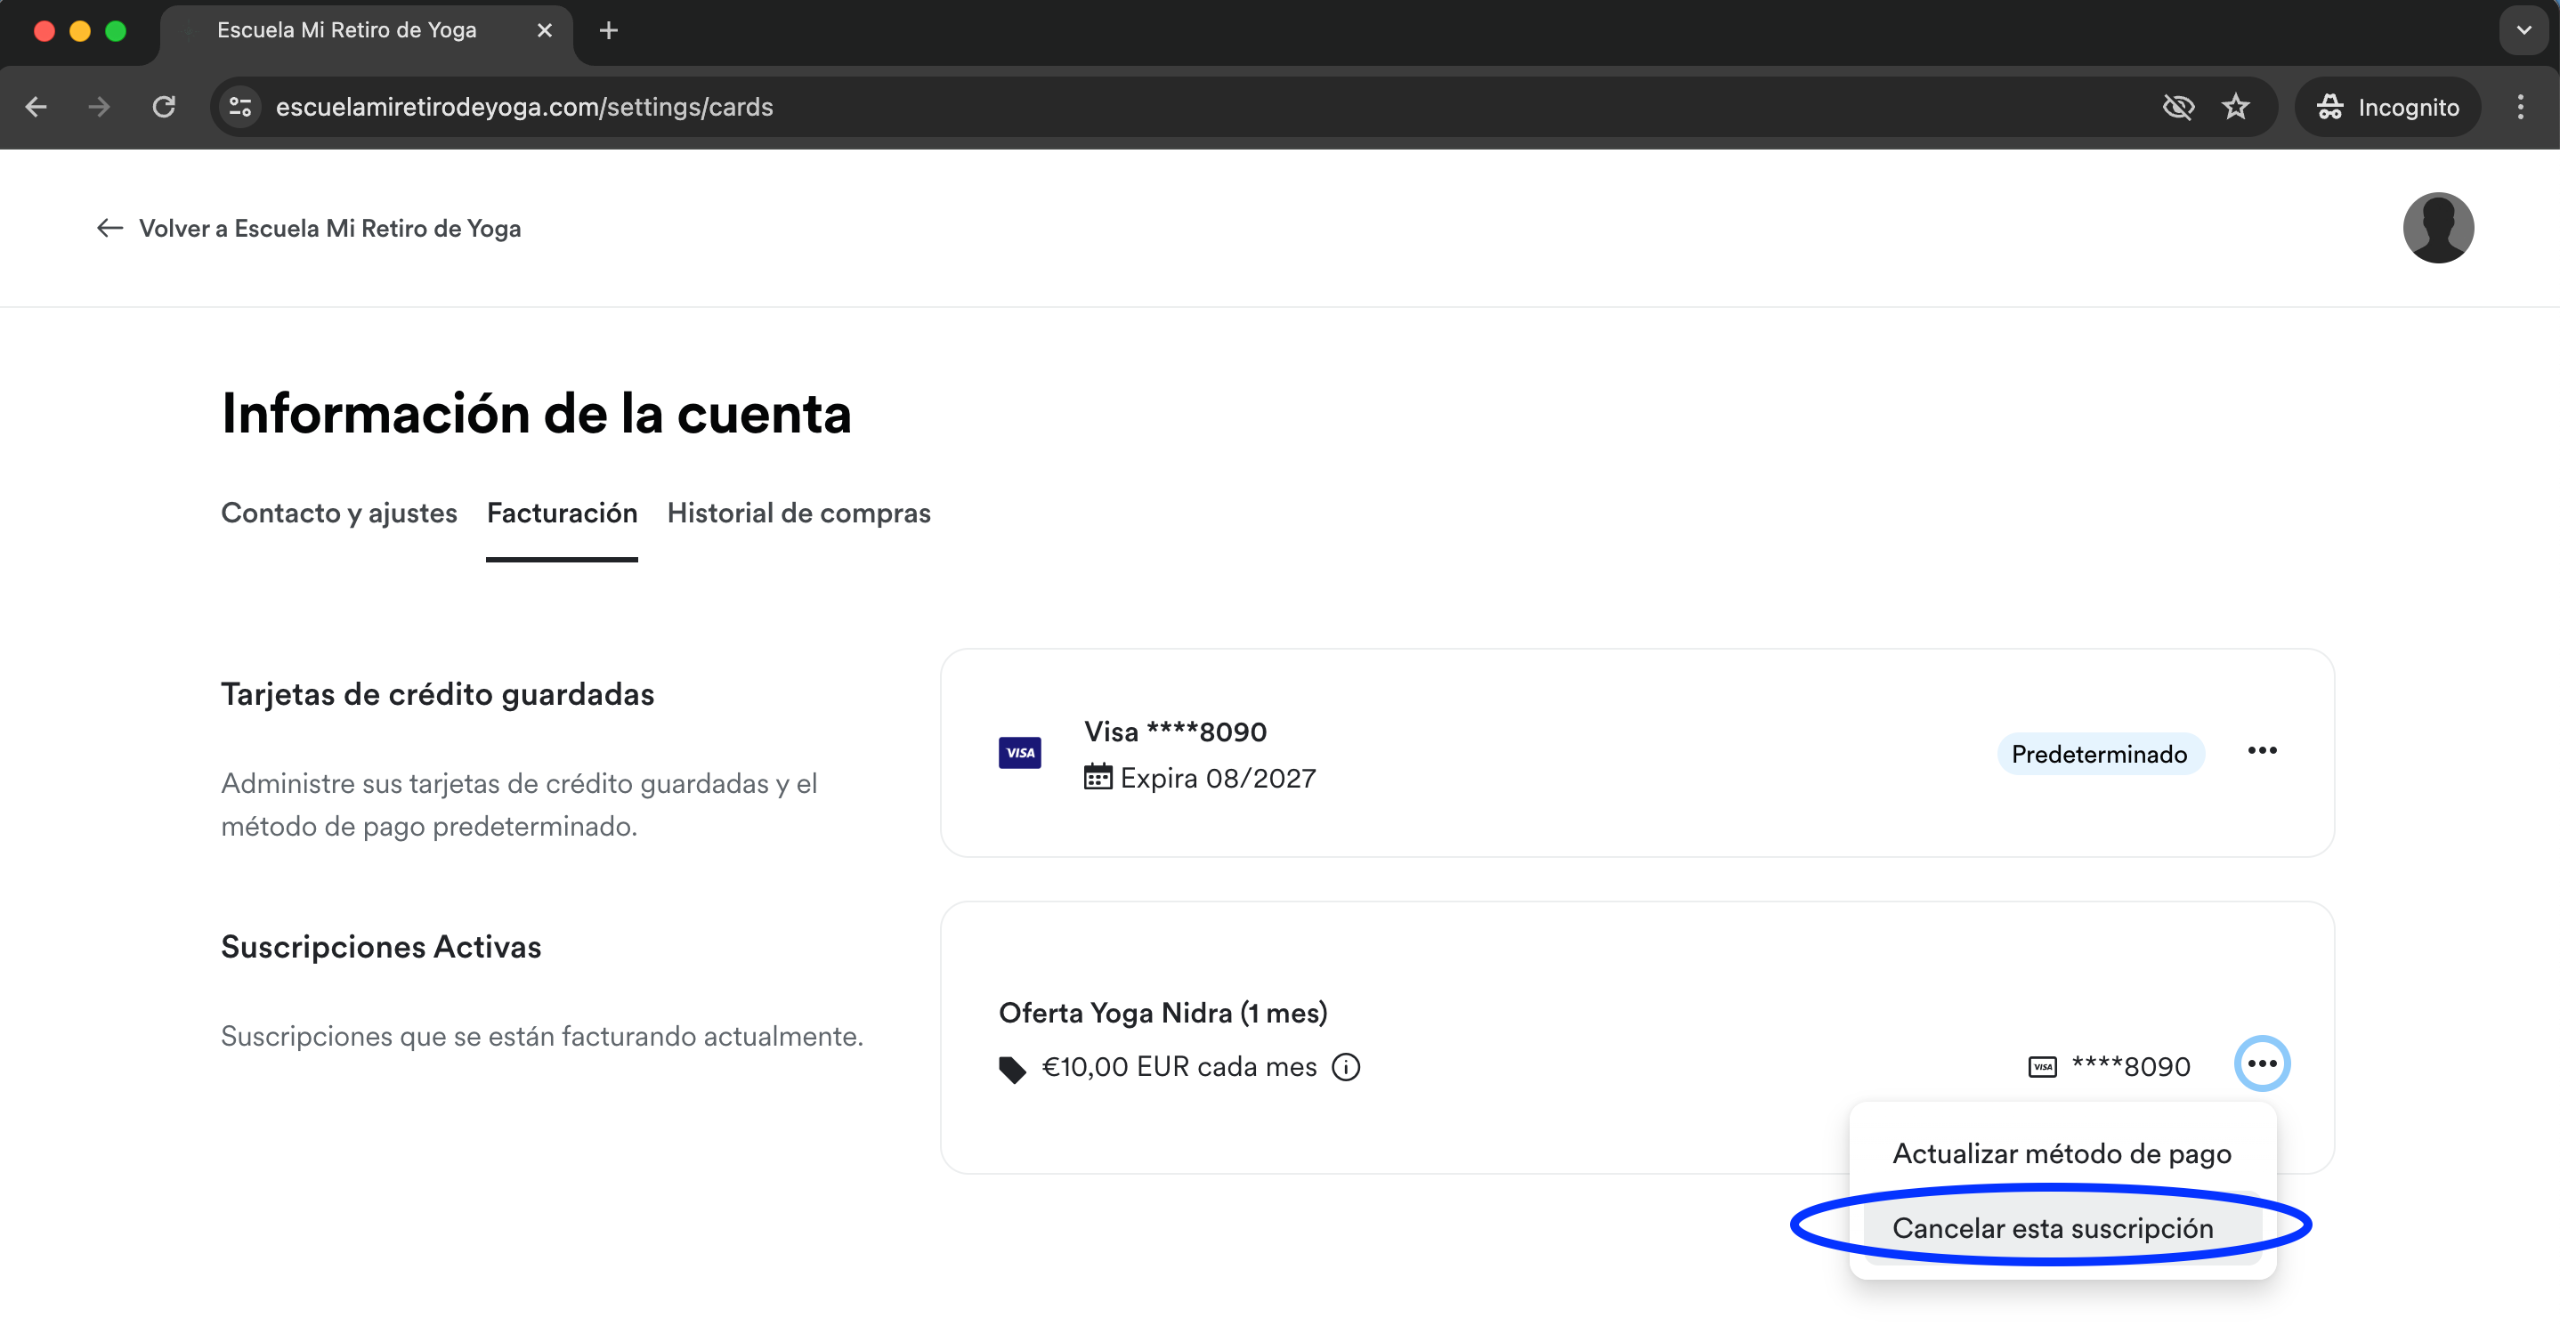Expand the tab search chevron button
Screen dimensions: 2560x1326
[x=2524, y=30]
